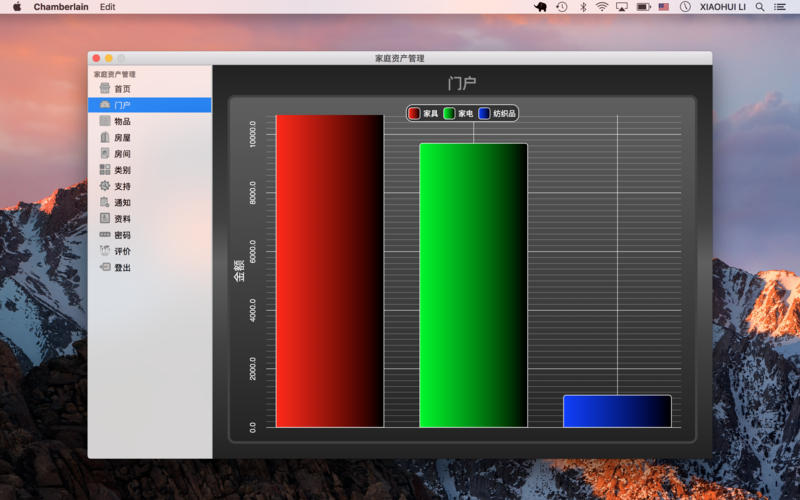800x500 pixels.
Task: Click the green 家电 legend swatch
Action: (x=449, y=113)
